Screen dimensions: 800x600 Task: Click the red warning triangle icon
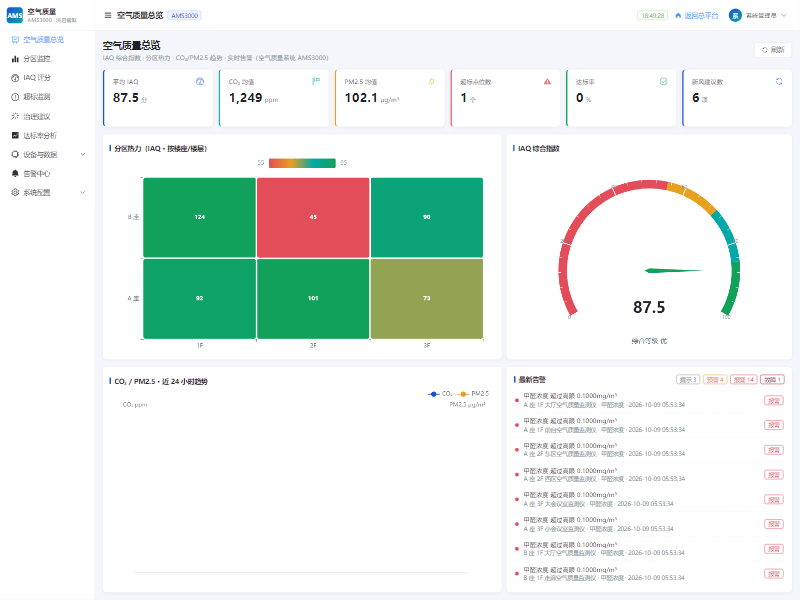(x=547, y=82)
